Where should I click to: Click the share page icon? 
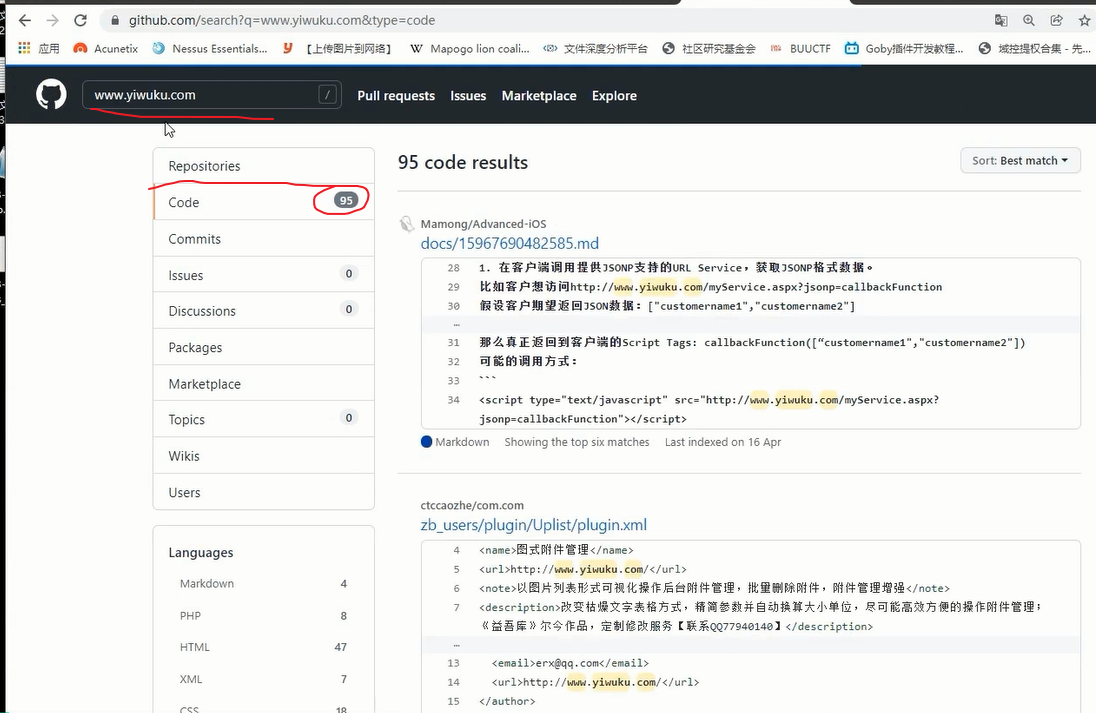point(1057,20)
